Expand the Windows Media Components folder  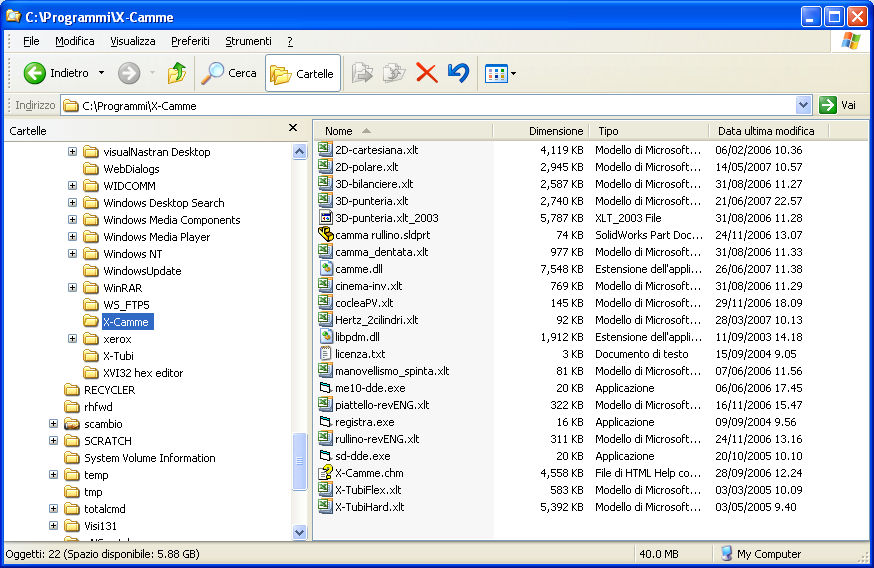72,220
